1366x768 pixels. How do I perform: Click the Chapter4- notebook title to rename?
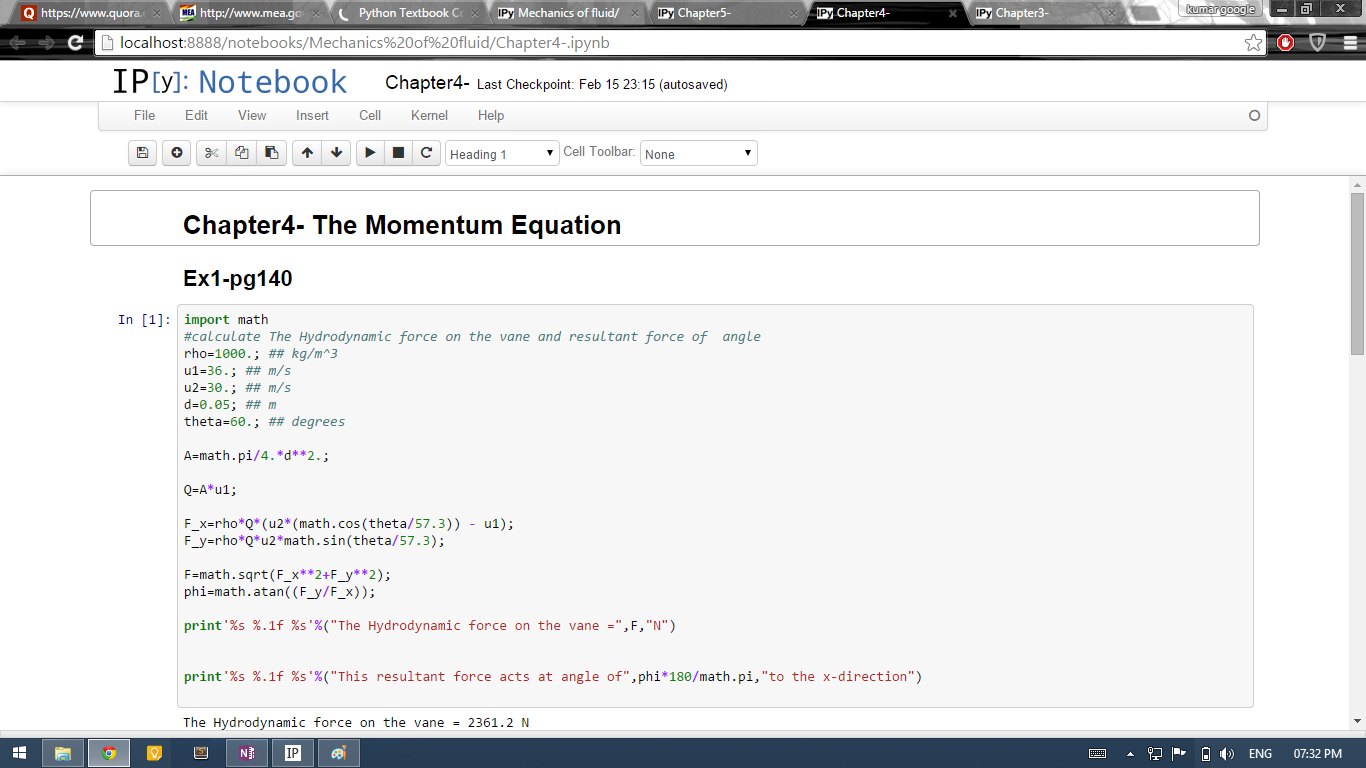coord(427,83)
